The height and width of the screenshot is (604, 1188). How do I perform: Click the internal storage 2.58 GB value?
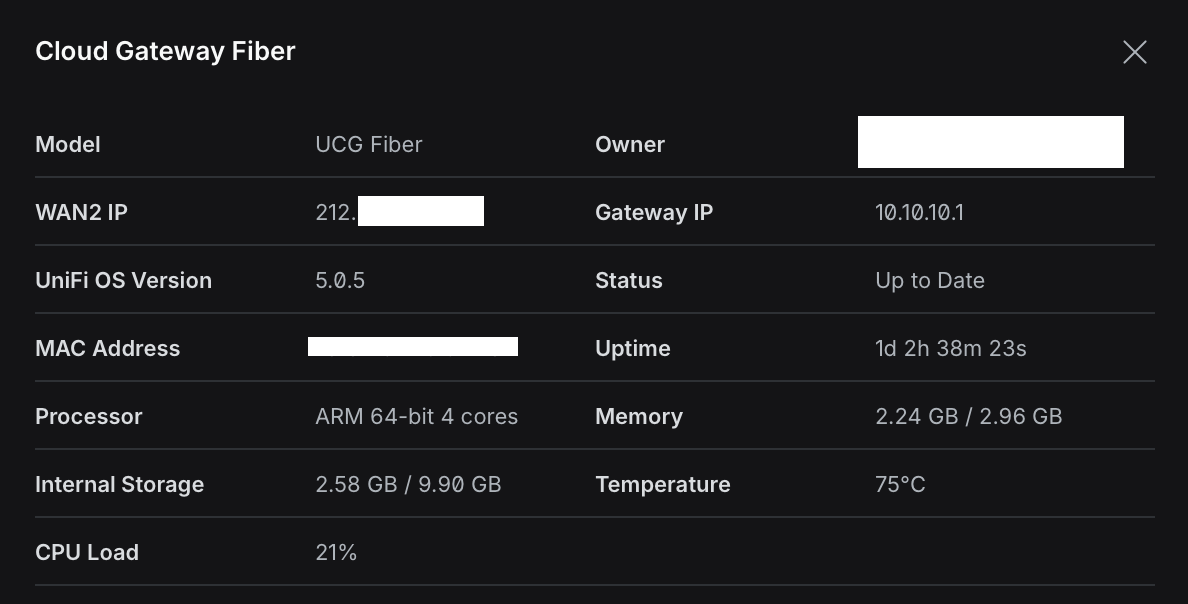tap(356, 484)
